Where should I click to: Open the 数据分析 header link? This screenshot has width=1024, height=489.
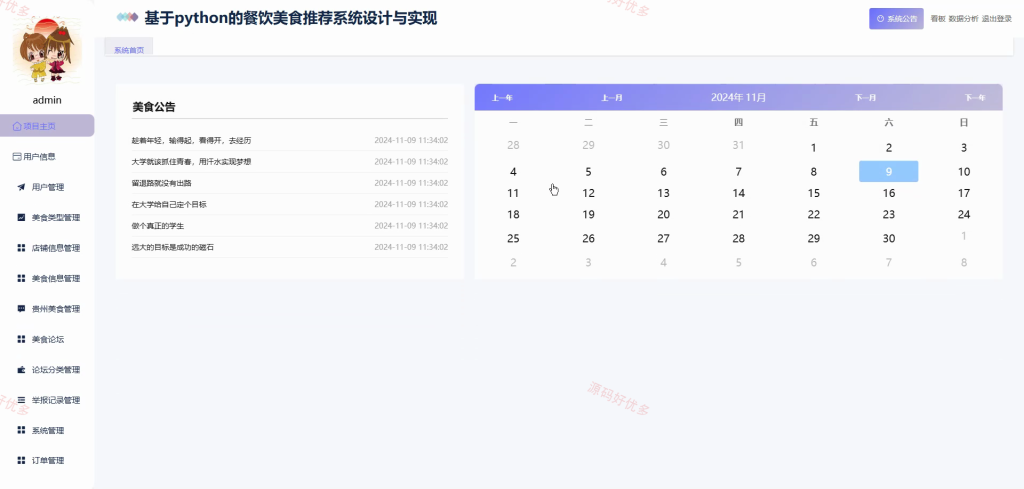coord(963,19)
